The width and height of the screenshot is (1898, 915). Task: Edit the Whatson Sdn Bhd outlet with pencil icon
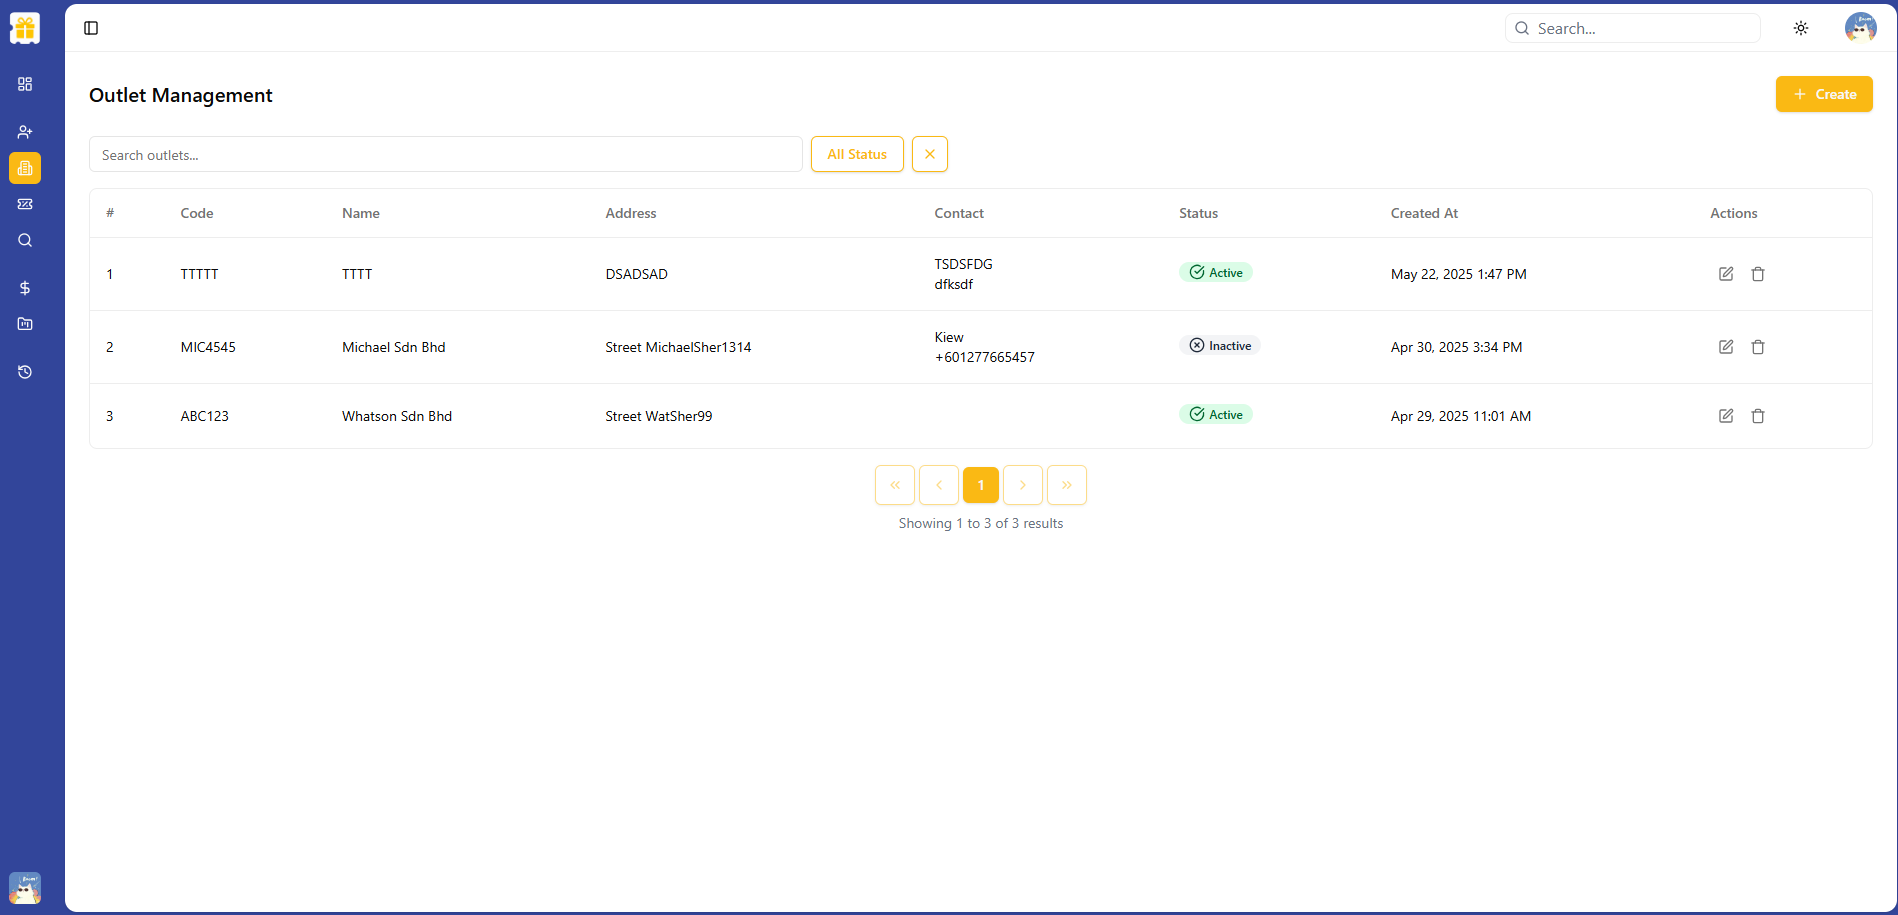[1726, 416]
